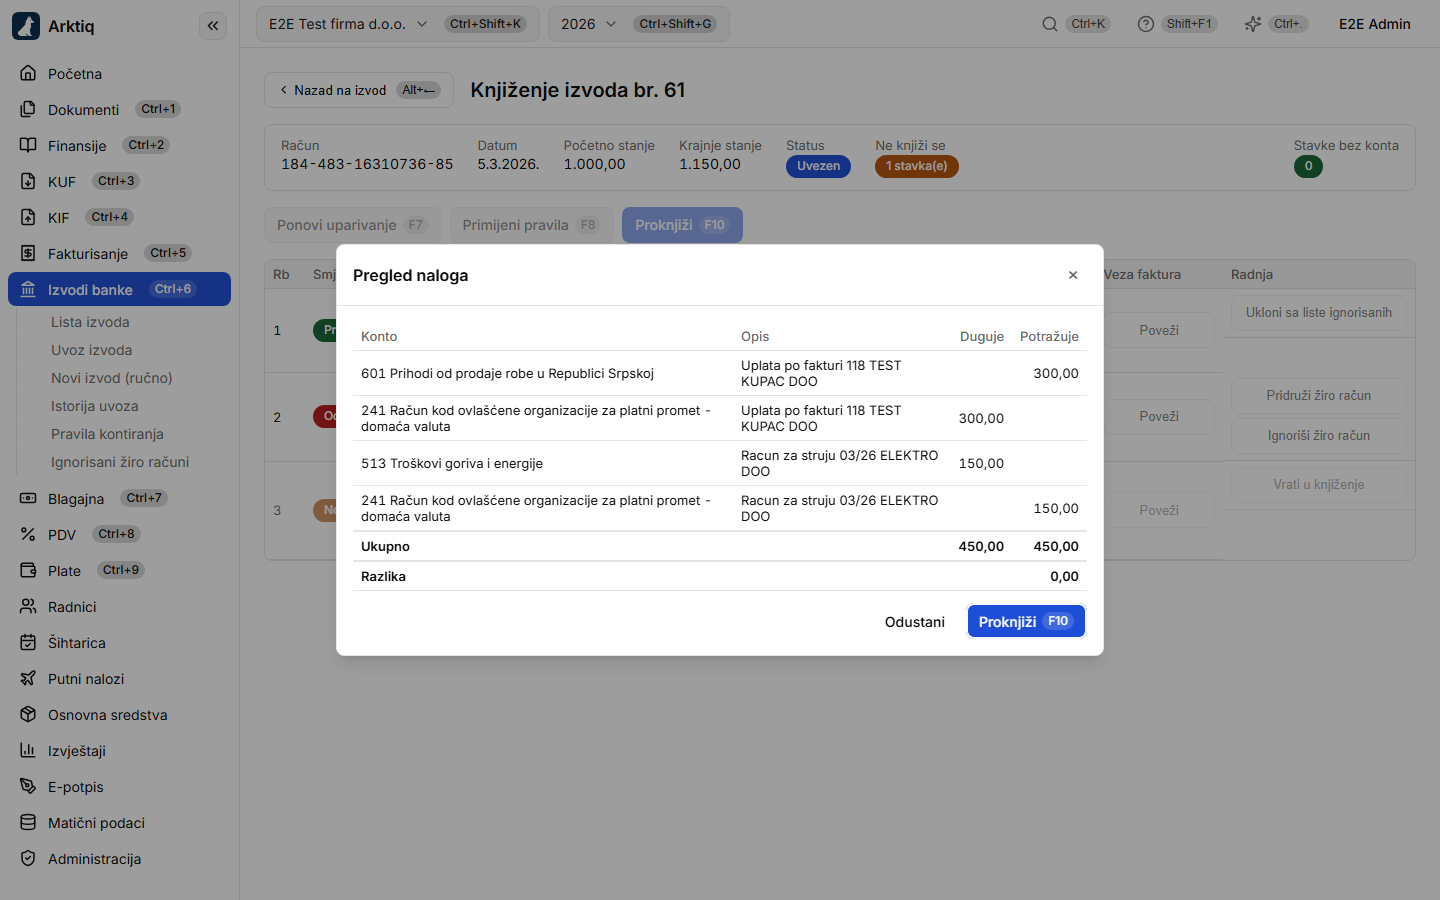The image size is (1440, 900).
Task: Open Putni nalozi plane icon
Action: pos(28,678)
